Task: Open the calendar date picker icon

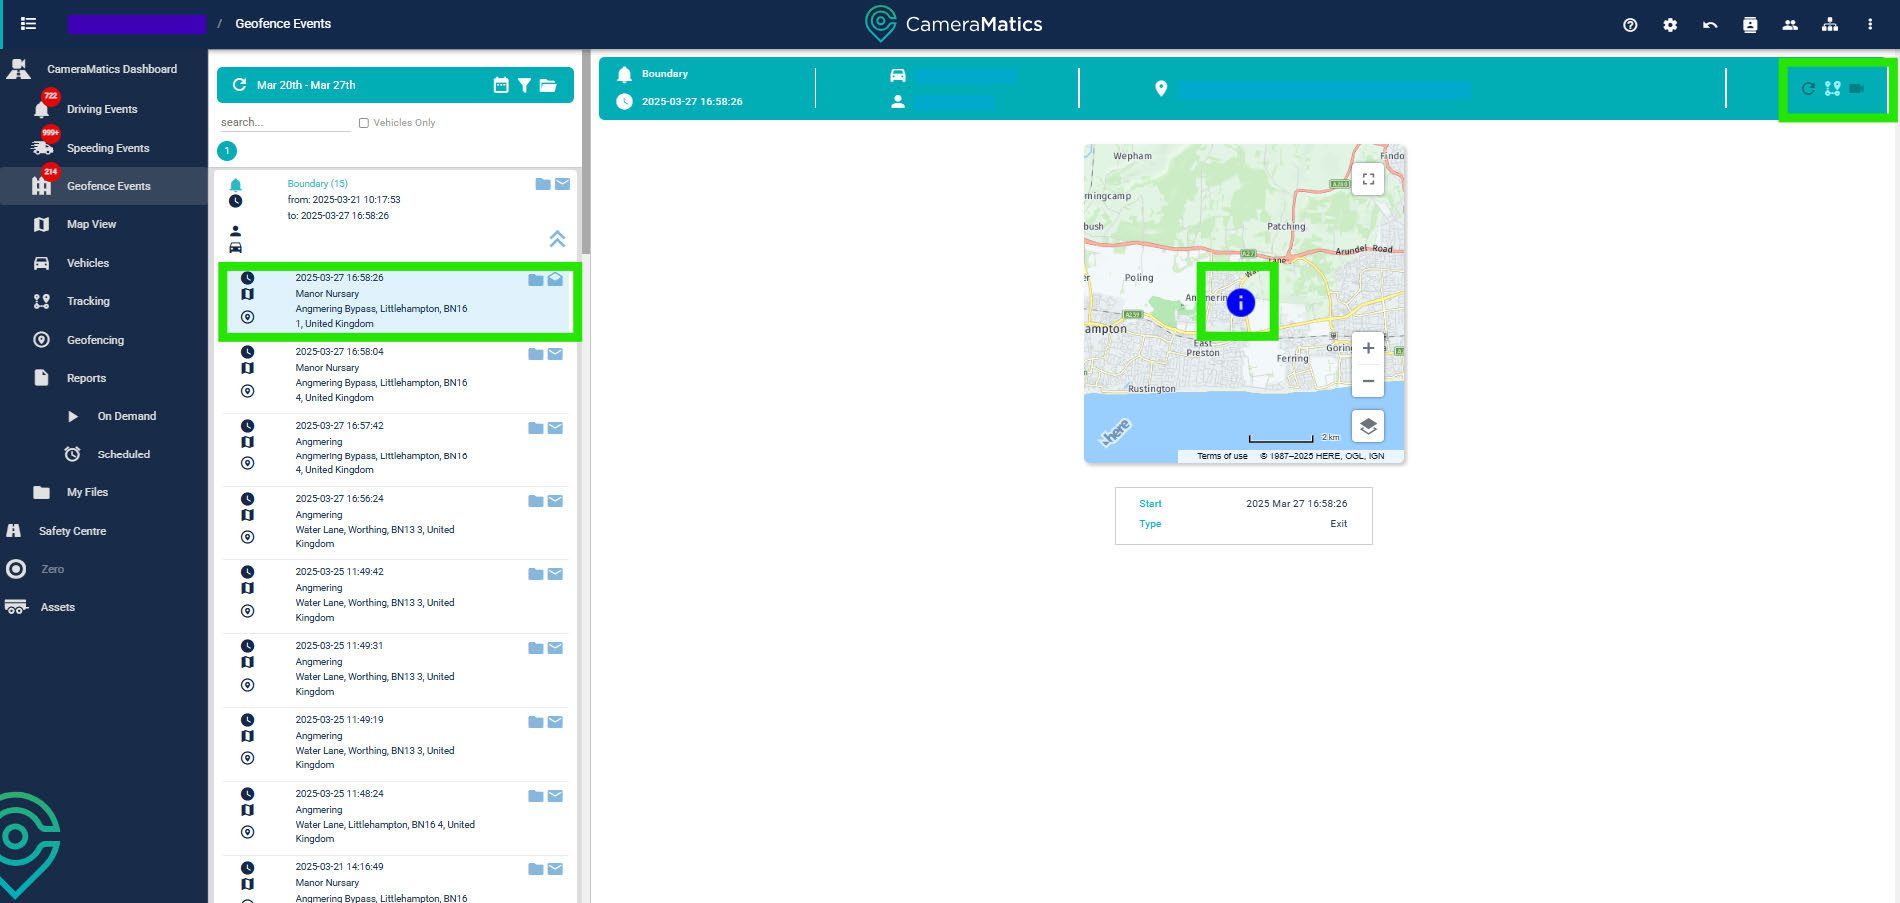Action: [501, 86]
